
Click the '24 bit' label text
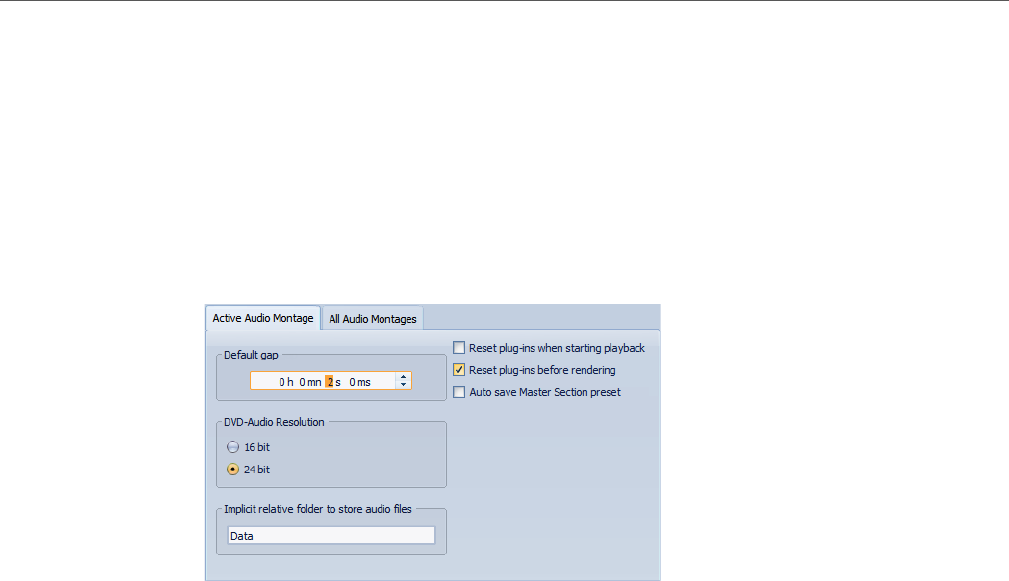click(x=257, y=470)
